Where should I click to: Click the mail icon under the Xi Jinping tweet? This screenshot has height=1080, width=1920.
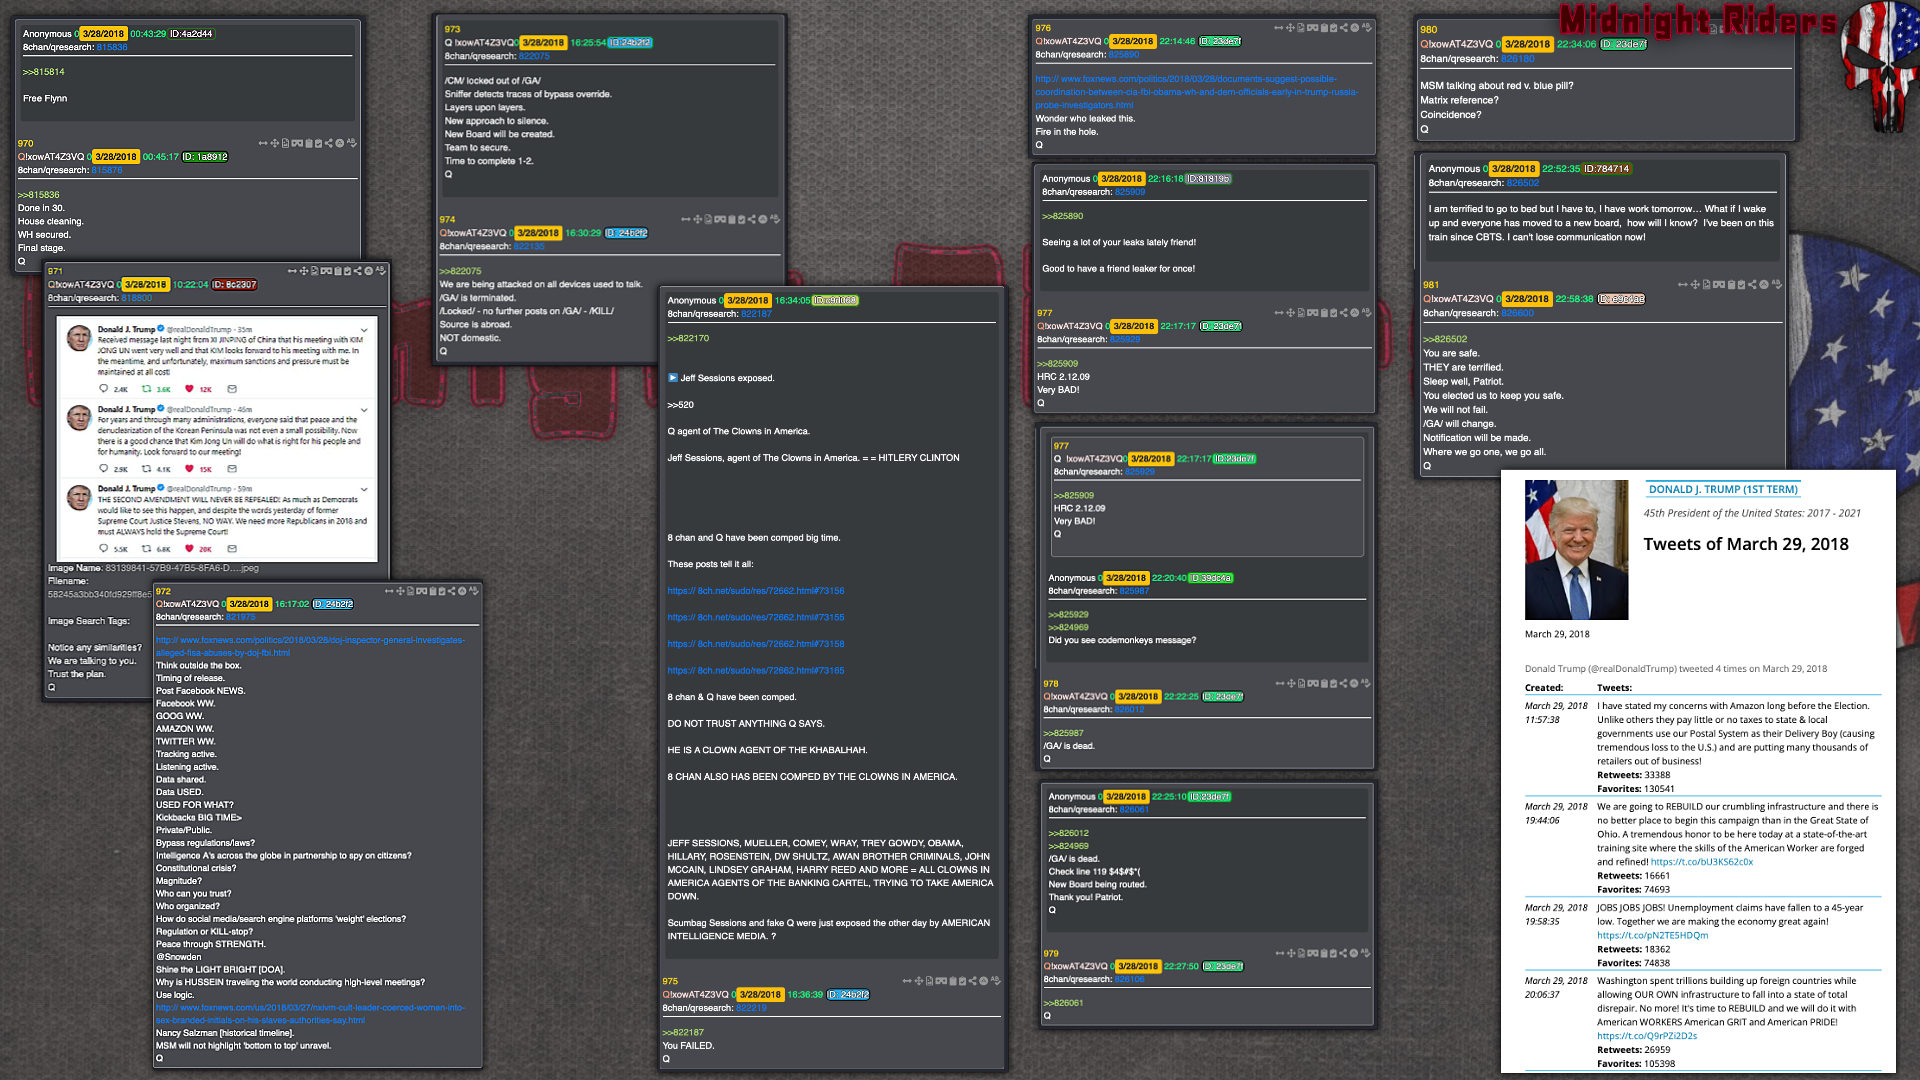[x=232, y=389]
